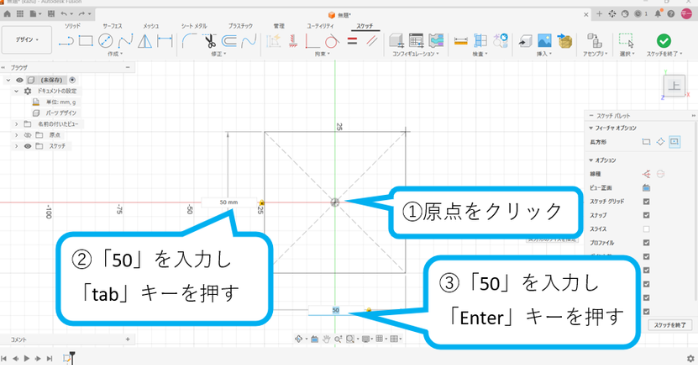Select the Circle sketch tool
Image resolution: width=698 pixels, height=365 pixels.
tap(106, 41)
